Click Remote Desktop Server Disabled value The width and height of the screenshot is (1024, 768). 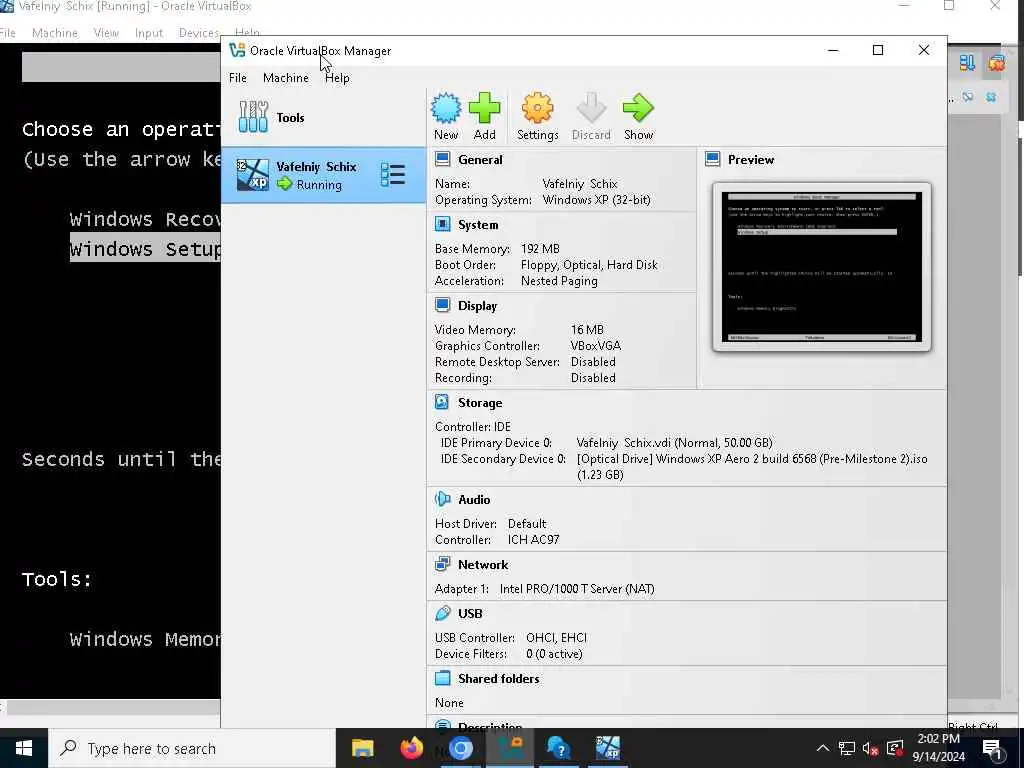pos(593,362)
